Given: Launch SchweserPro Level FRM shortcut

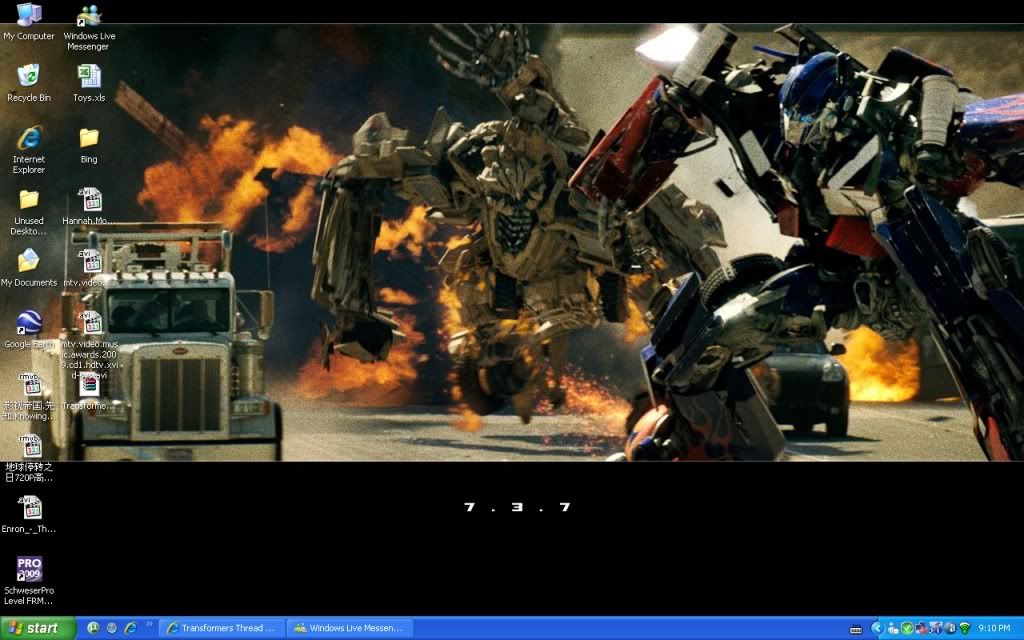Looking at the screenshot, I should [x=29, y=570].
